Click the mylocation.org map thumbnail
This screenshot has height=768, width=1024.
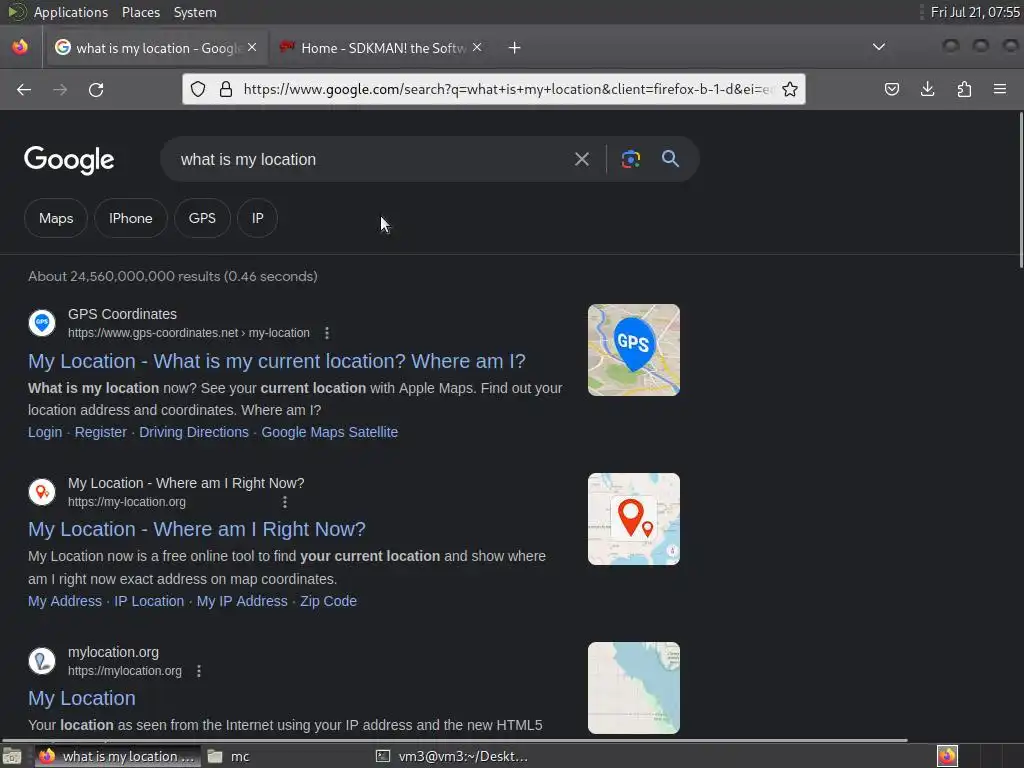633,688
